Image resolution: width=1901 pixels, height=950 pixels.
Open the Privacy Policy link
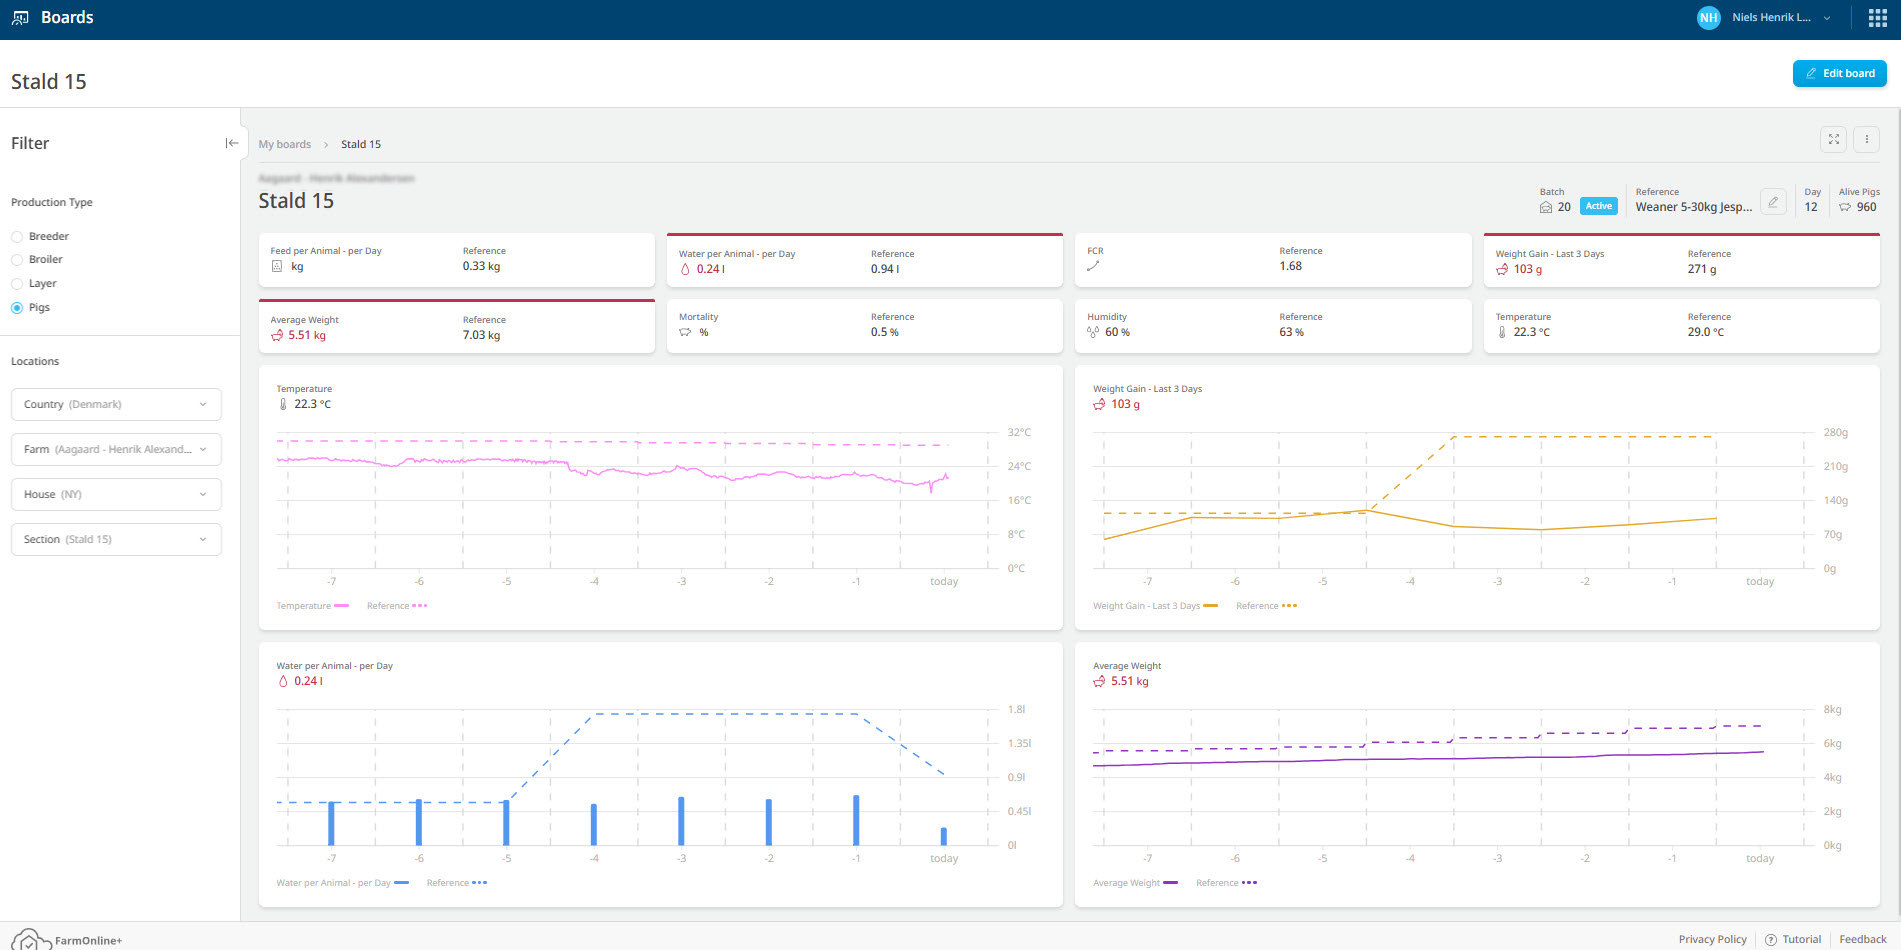[x=1712, y=940]
